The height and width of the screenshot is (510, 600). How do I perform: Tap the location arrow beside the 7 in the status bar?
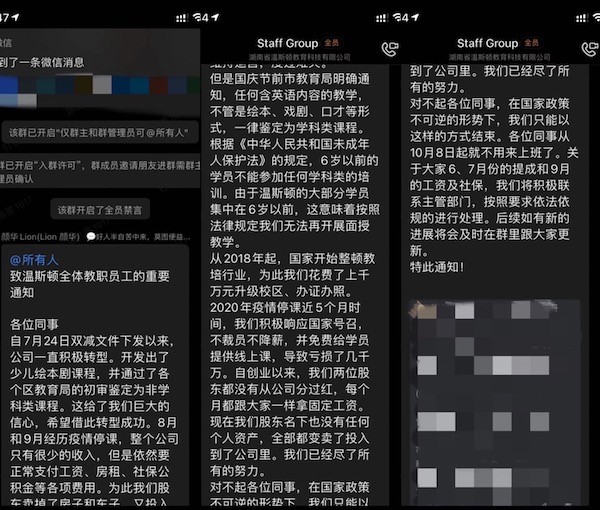click(x=15, y=17)
